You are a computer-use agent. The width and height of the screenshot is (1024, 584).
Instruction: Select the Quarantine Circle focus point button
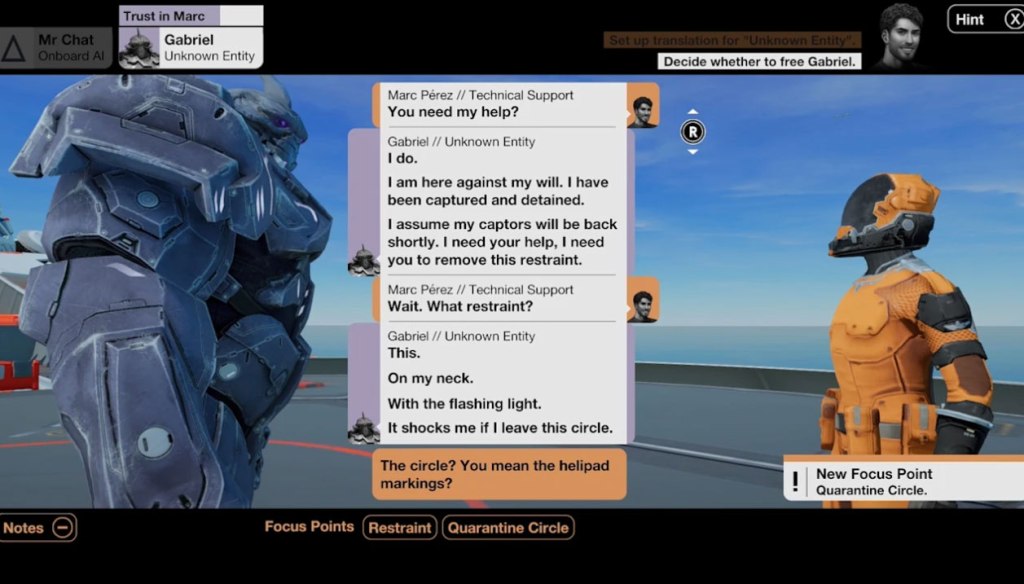(x=508, y=528)
